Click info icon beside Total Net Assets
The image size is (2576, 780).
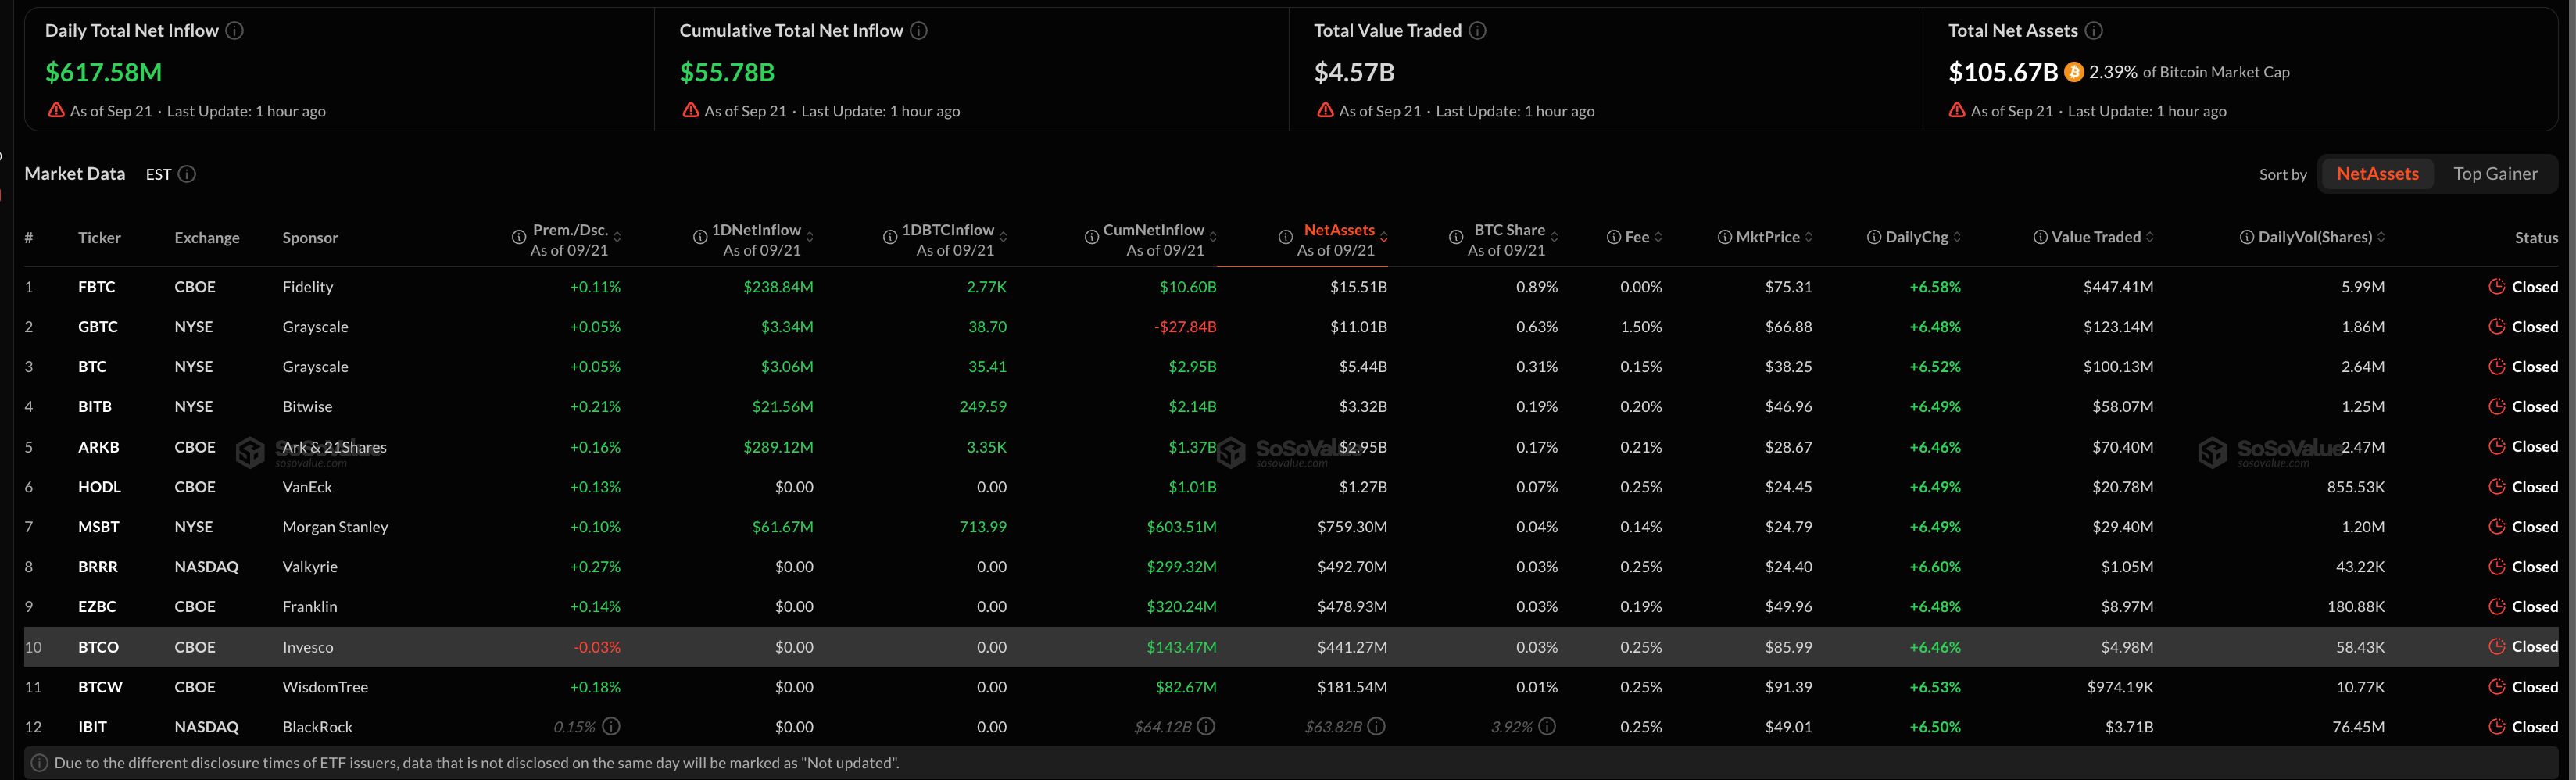click(2093, 31)
